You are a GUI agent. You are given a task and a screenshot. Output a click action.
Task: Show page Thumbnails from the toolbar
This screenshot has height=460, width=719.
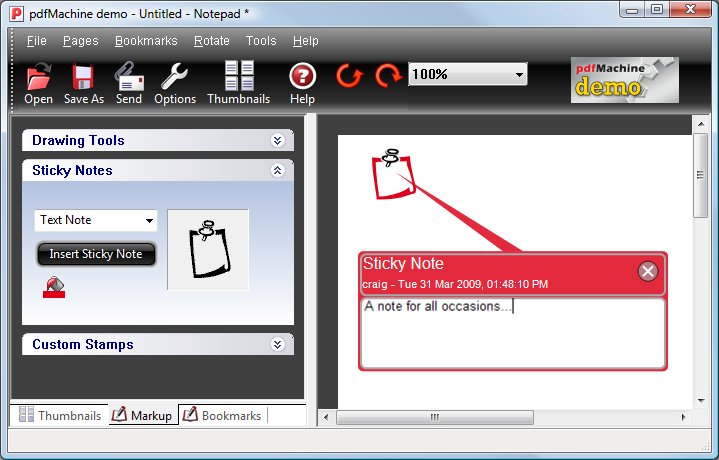pos(238,78)
